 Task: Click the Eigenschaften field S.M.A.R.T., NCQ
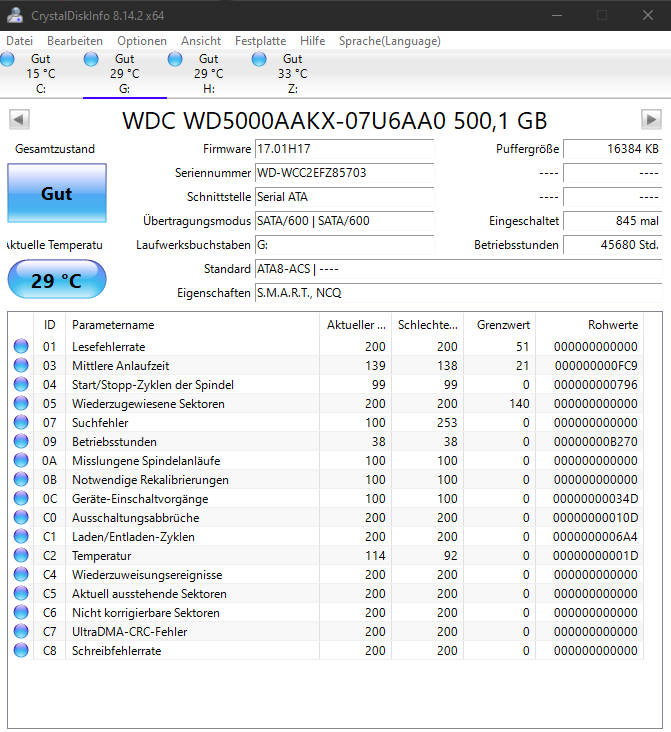[x=459, y=293]
